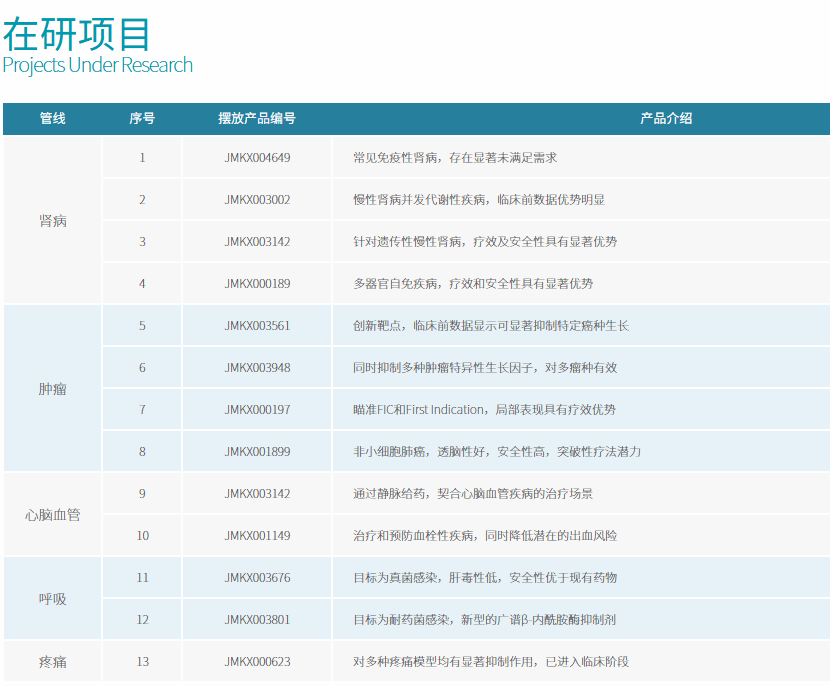
Task: Click the description starting with 常见免疫性肾病
Action: [455, 158]
